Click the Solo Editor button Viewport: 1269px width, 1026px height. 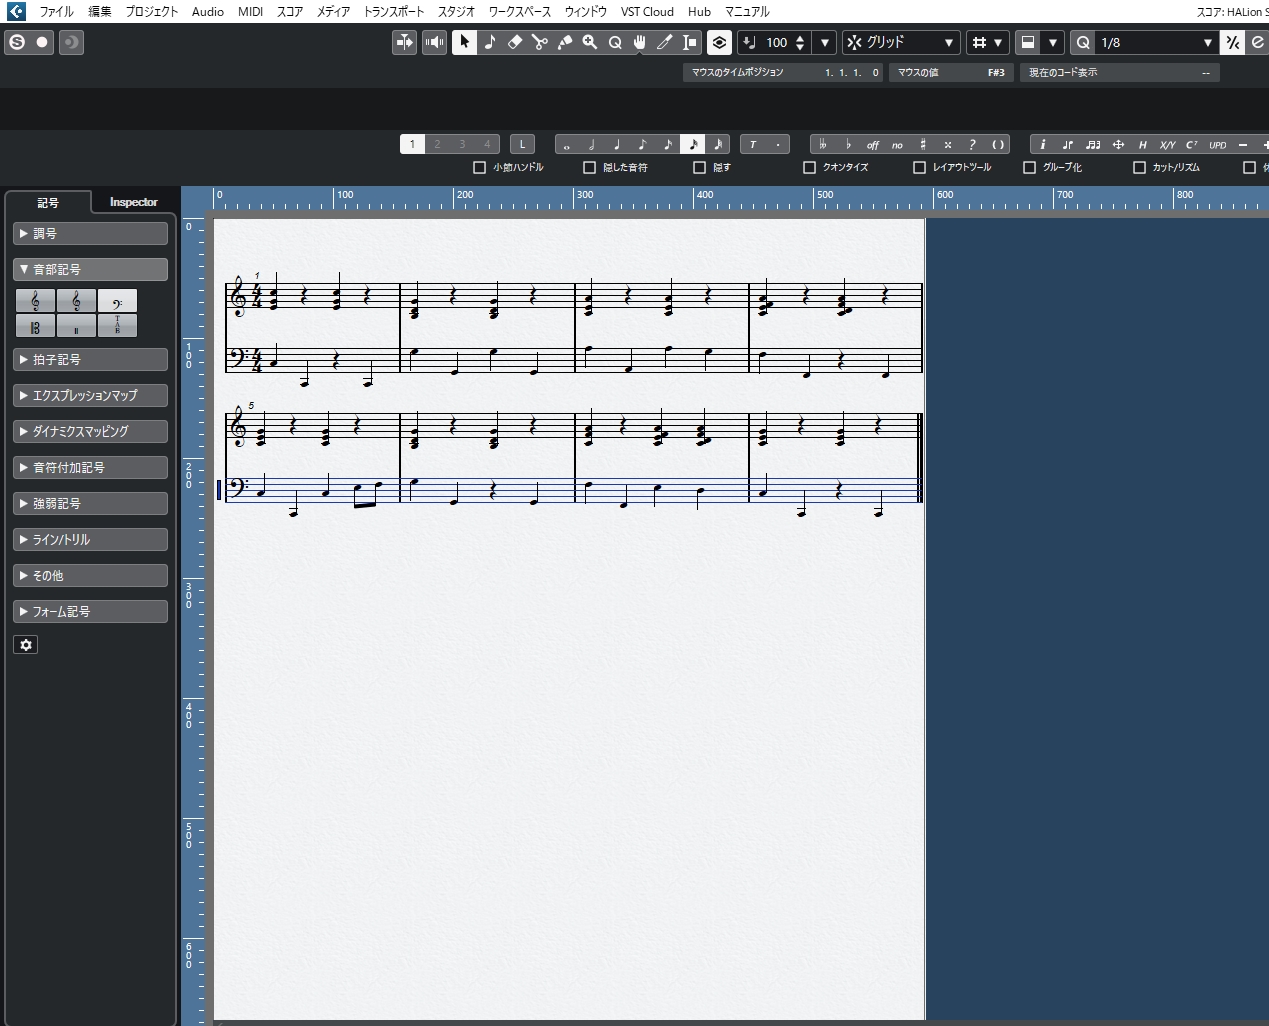click(x=17, y=42)
